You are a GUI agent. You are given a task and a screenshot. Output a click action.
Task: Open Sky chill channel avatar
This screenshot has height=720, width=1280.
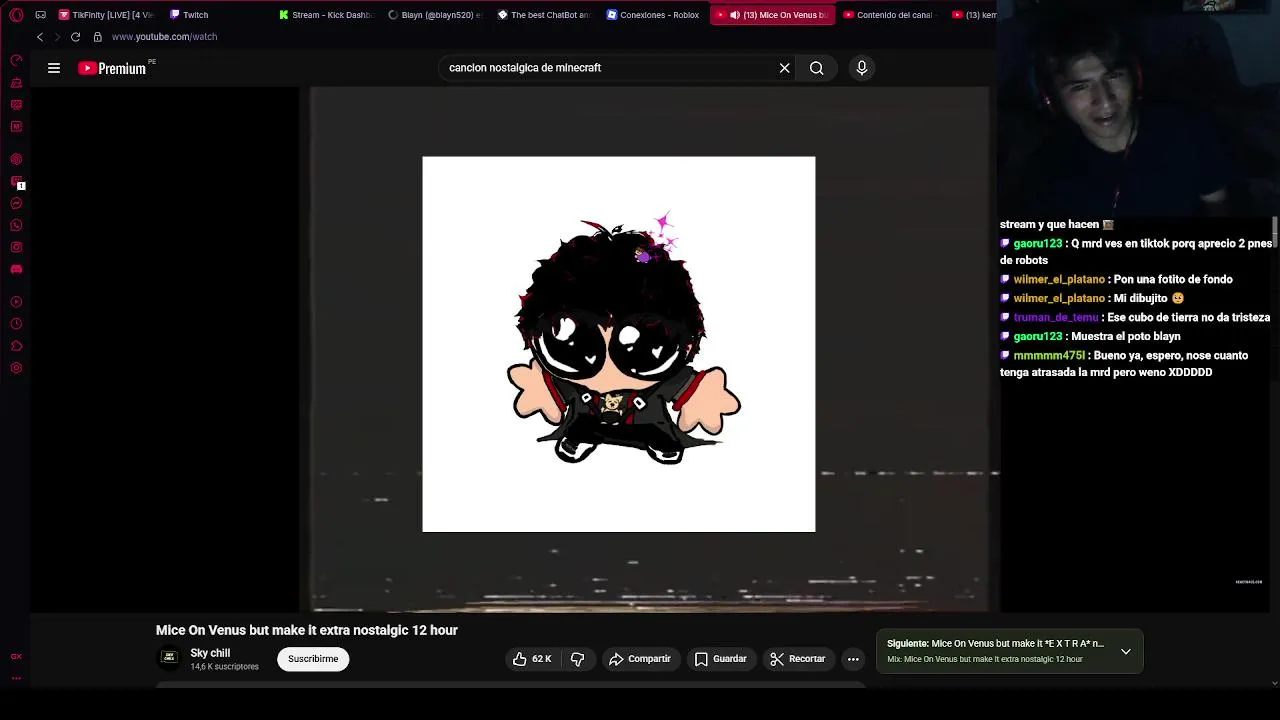[x=169, y=658]
